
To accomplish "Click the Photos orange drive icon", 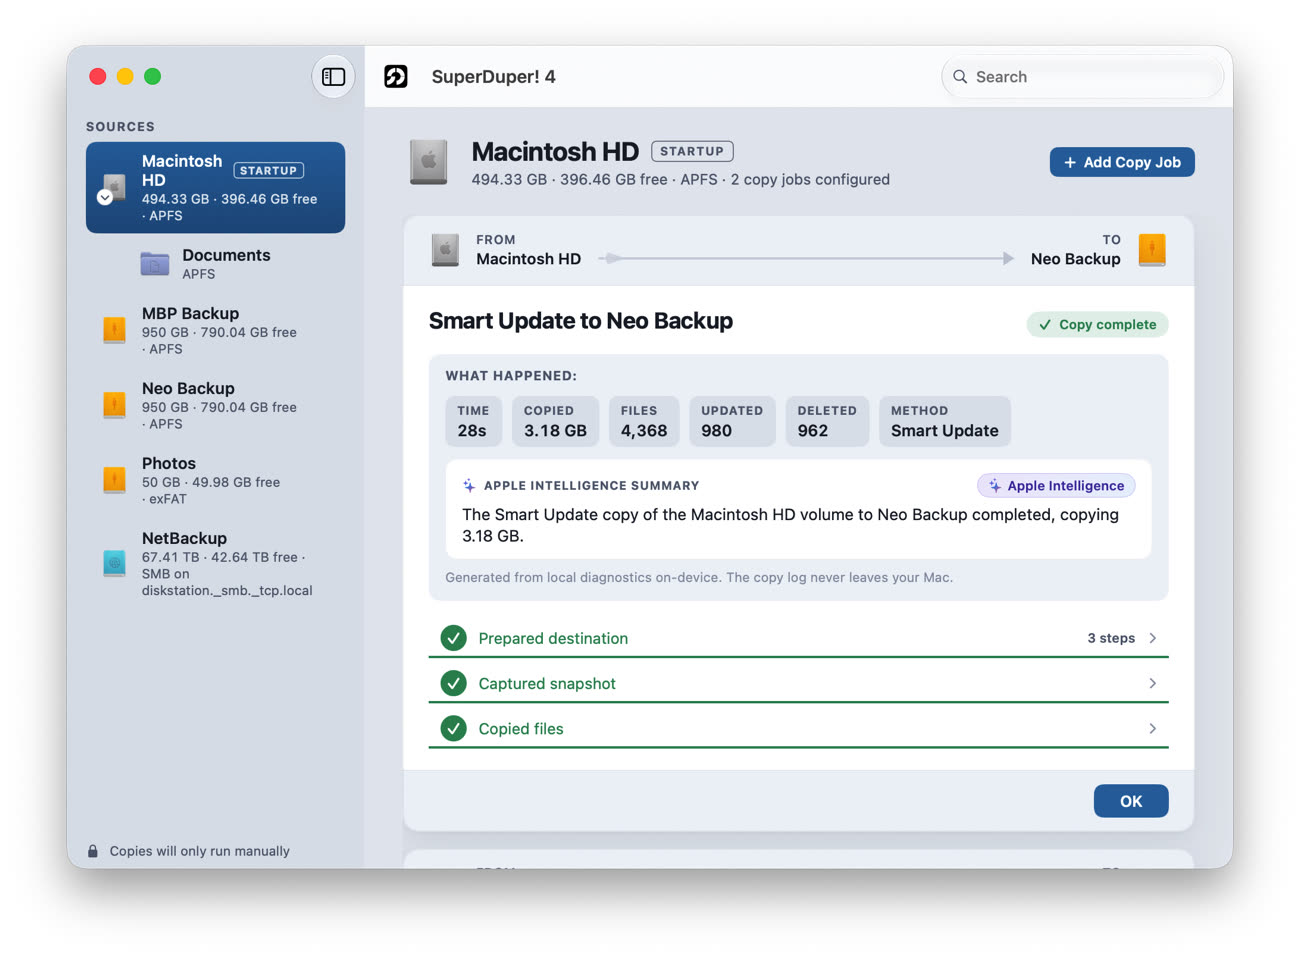I will point(114,480).
